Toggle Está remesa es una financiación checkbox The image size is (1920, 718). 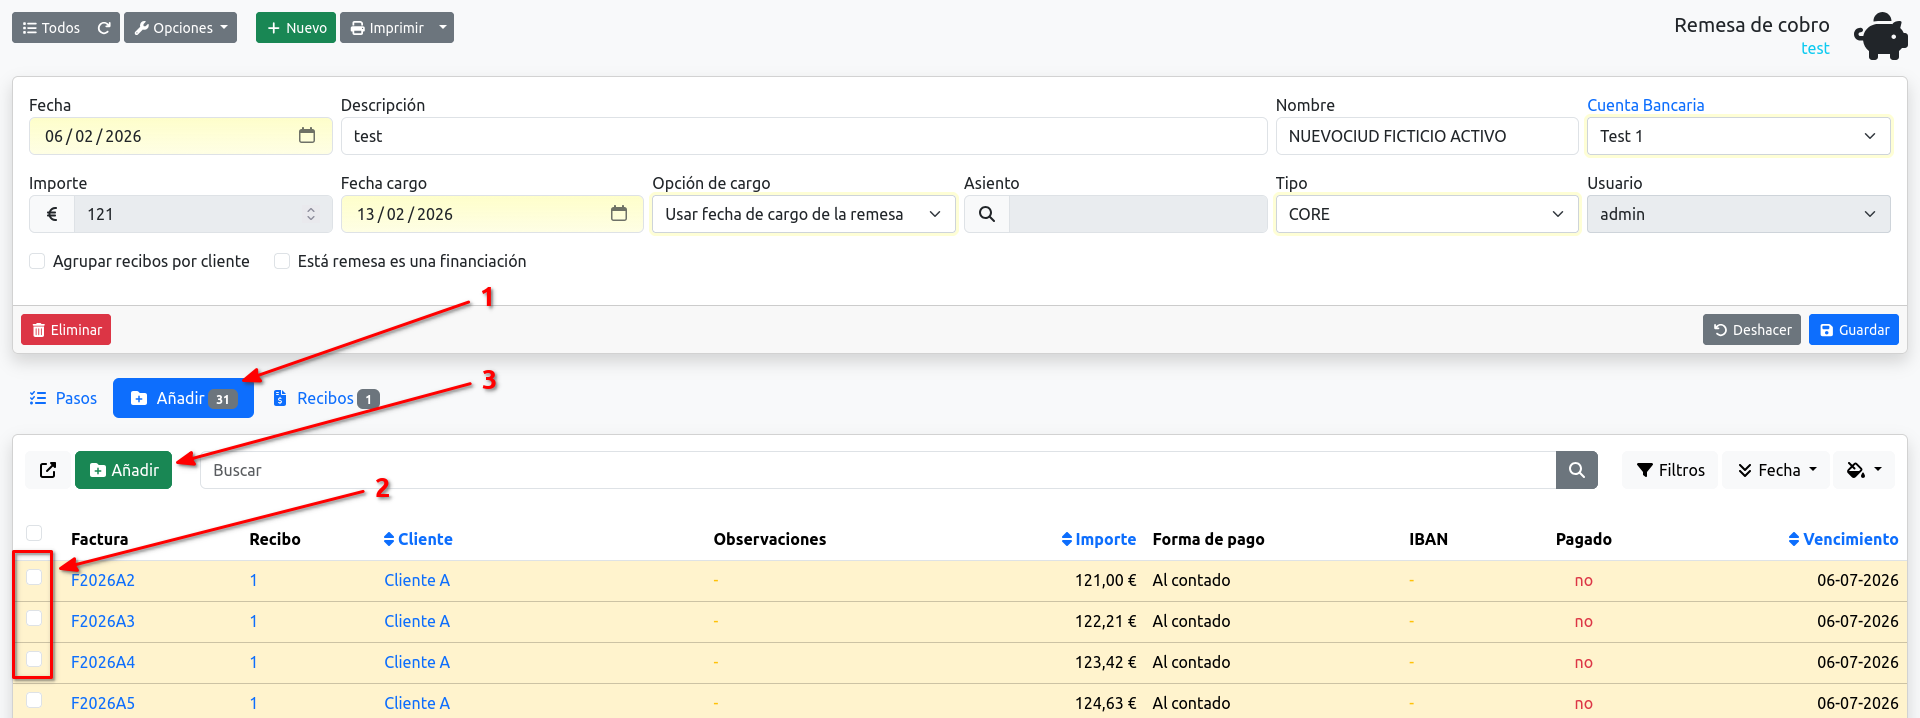[282, 261]
